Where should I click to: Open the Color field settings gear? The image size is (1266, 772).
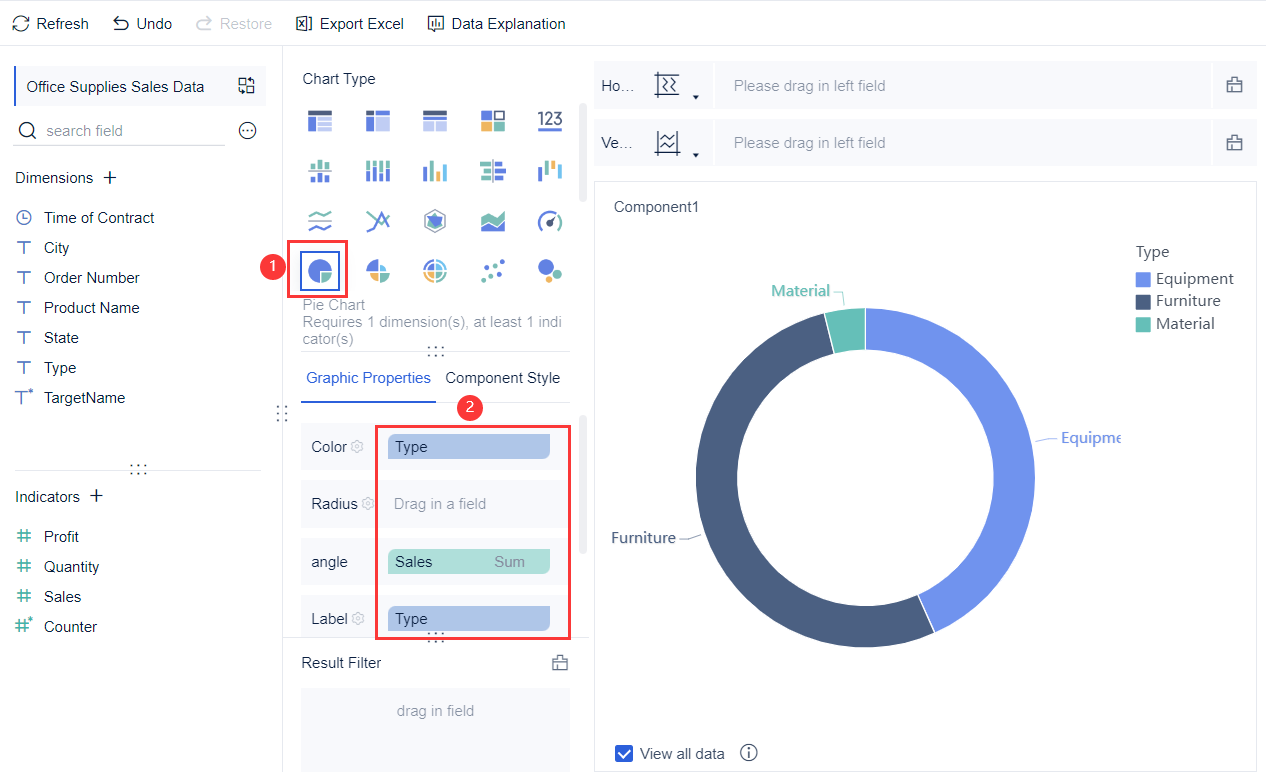pyautogui.click(x=358, y=447)
